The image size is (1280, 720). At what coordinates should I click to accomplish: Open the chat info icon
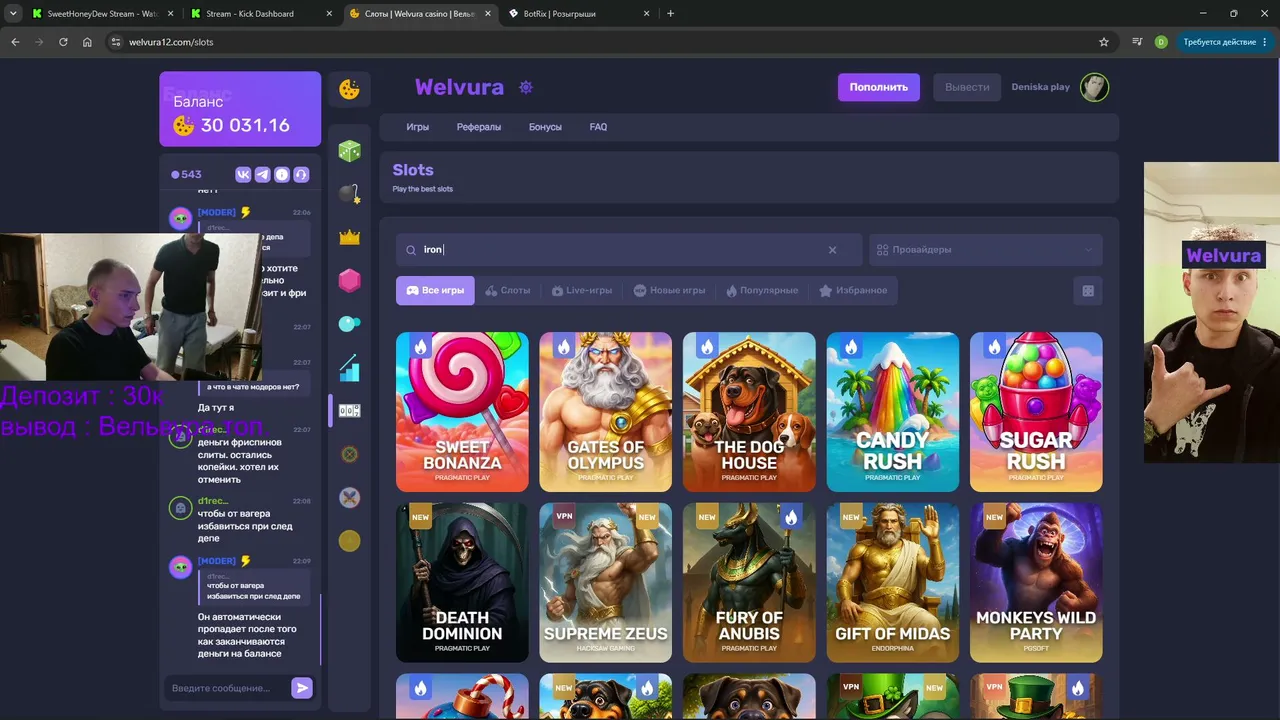(282, 174)
